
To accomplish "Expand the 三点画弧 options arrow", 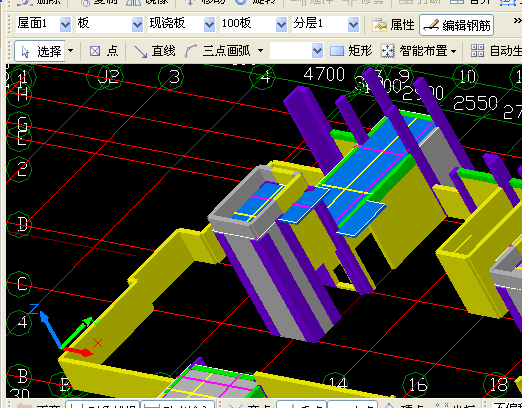I will click(260, 51).
